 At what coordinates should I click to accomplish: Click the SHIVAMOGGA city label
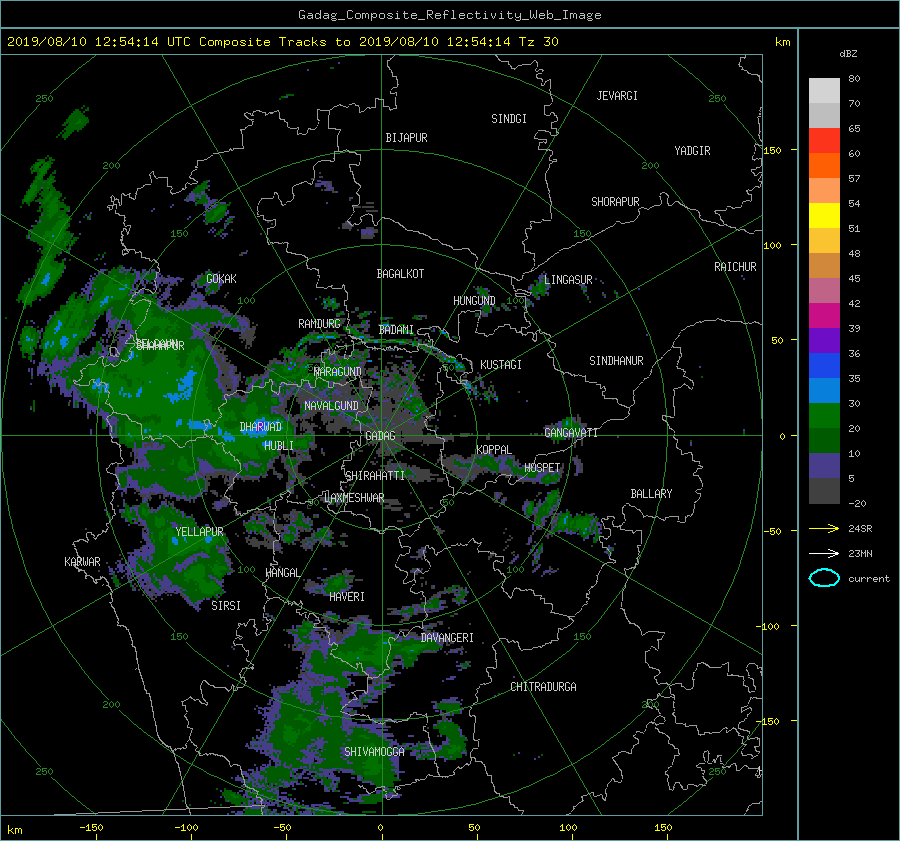pos(374,752)
